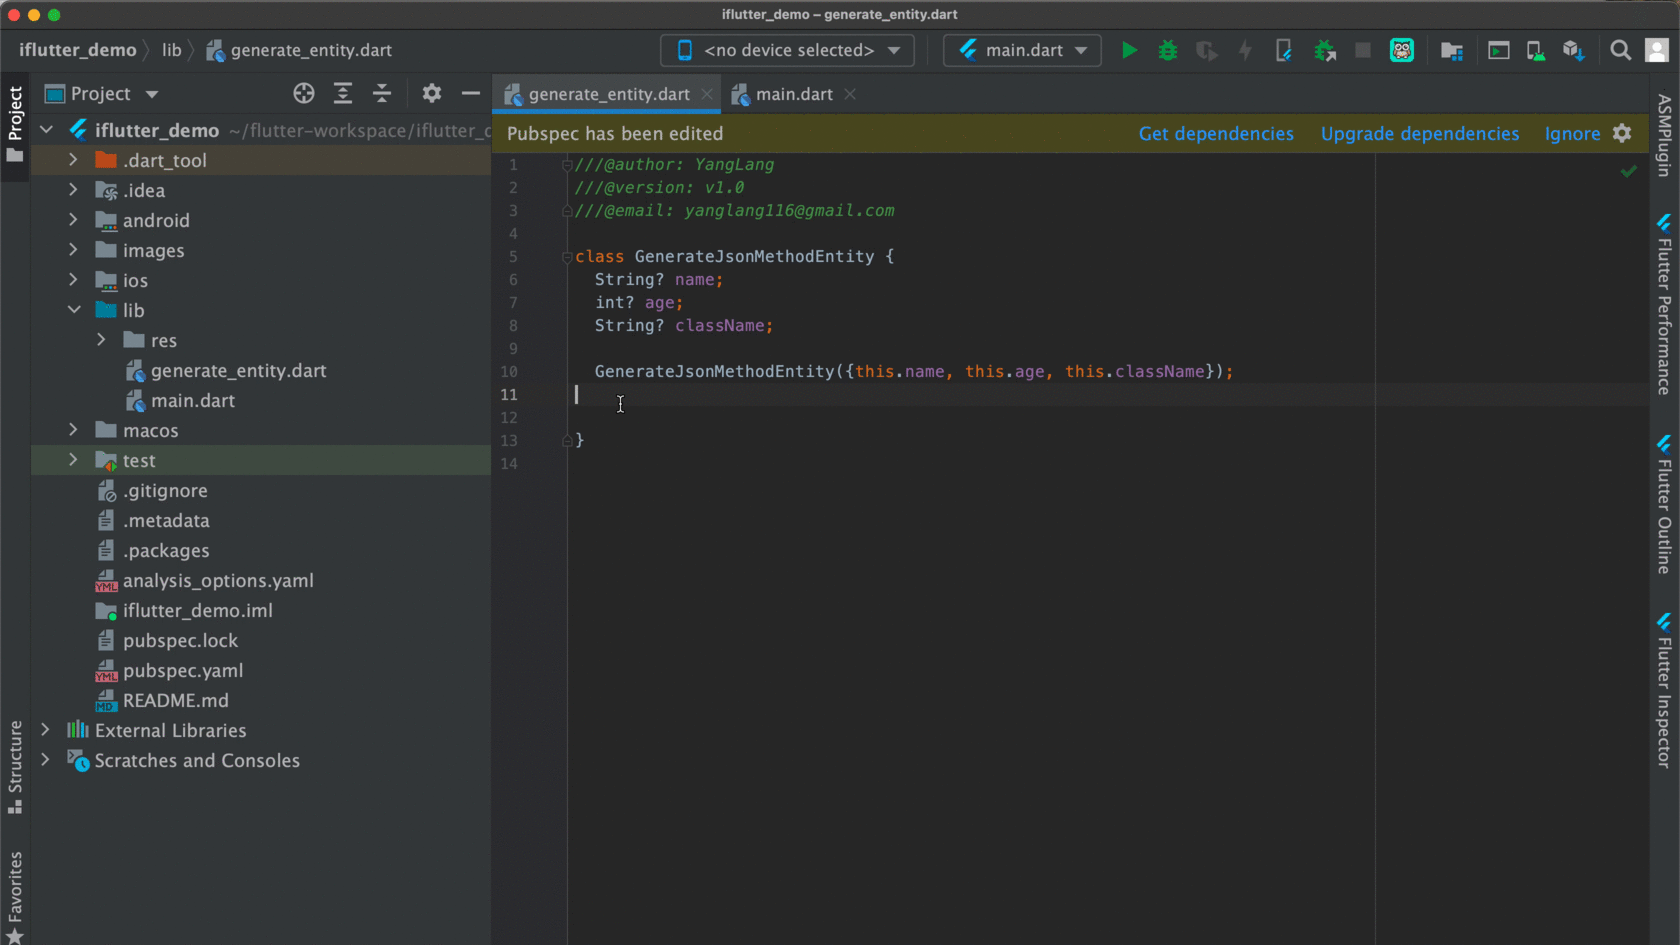
Task: Select generate_entity.dart in project tree
Action: 238,370
